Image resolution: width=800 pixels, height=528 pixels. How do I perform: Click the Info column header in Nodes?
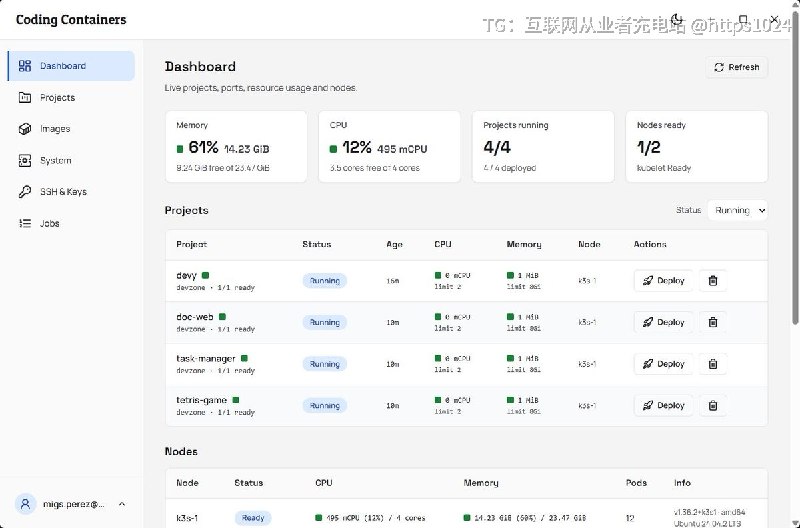682,483
